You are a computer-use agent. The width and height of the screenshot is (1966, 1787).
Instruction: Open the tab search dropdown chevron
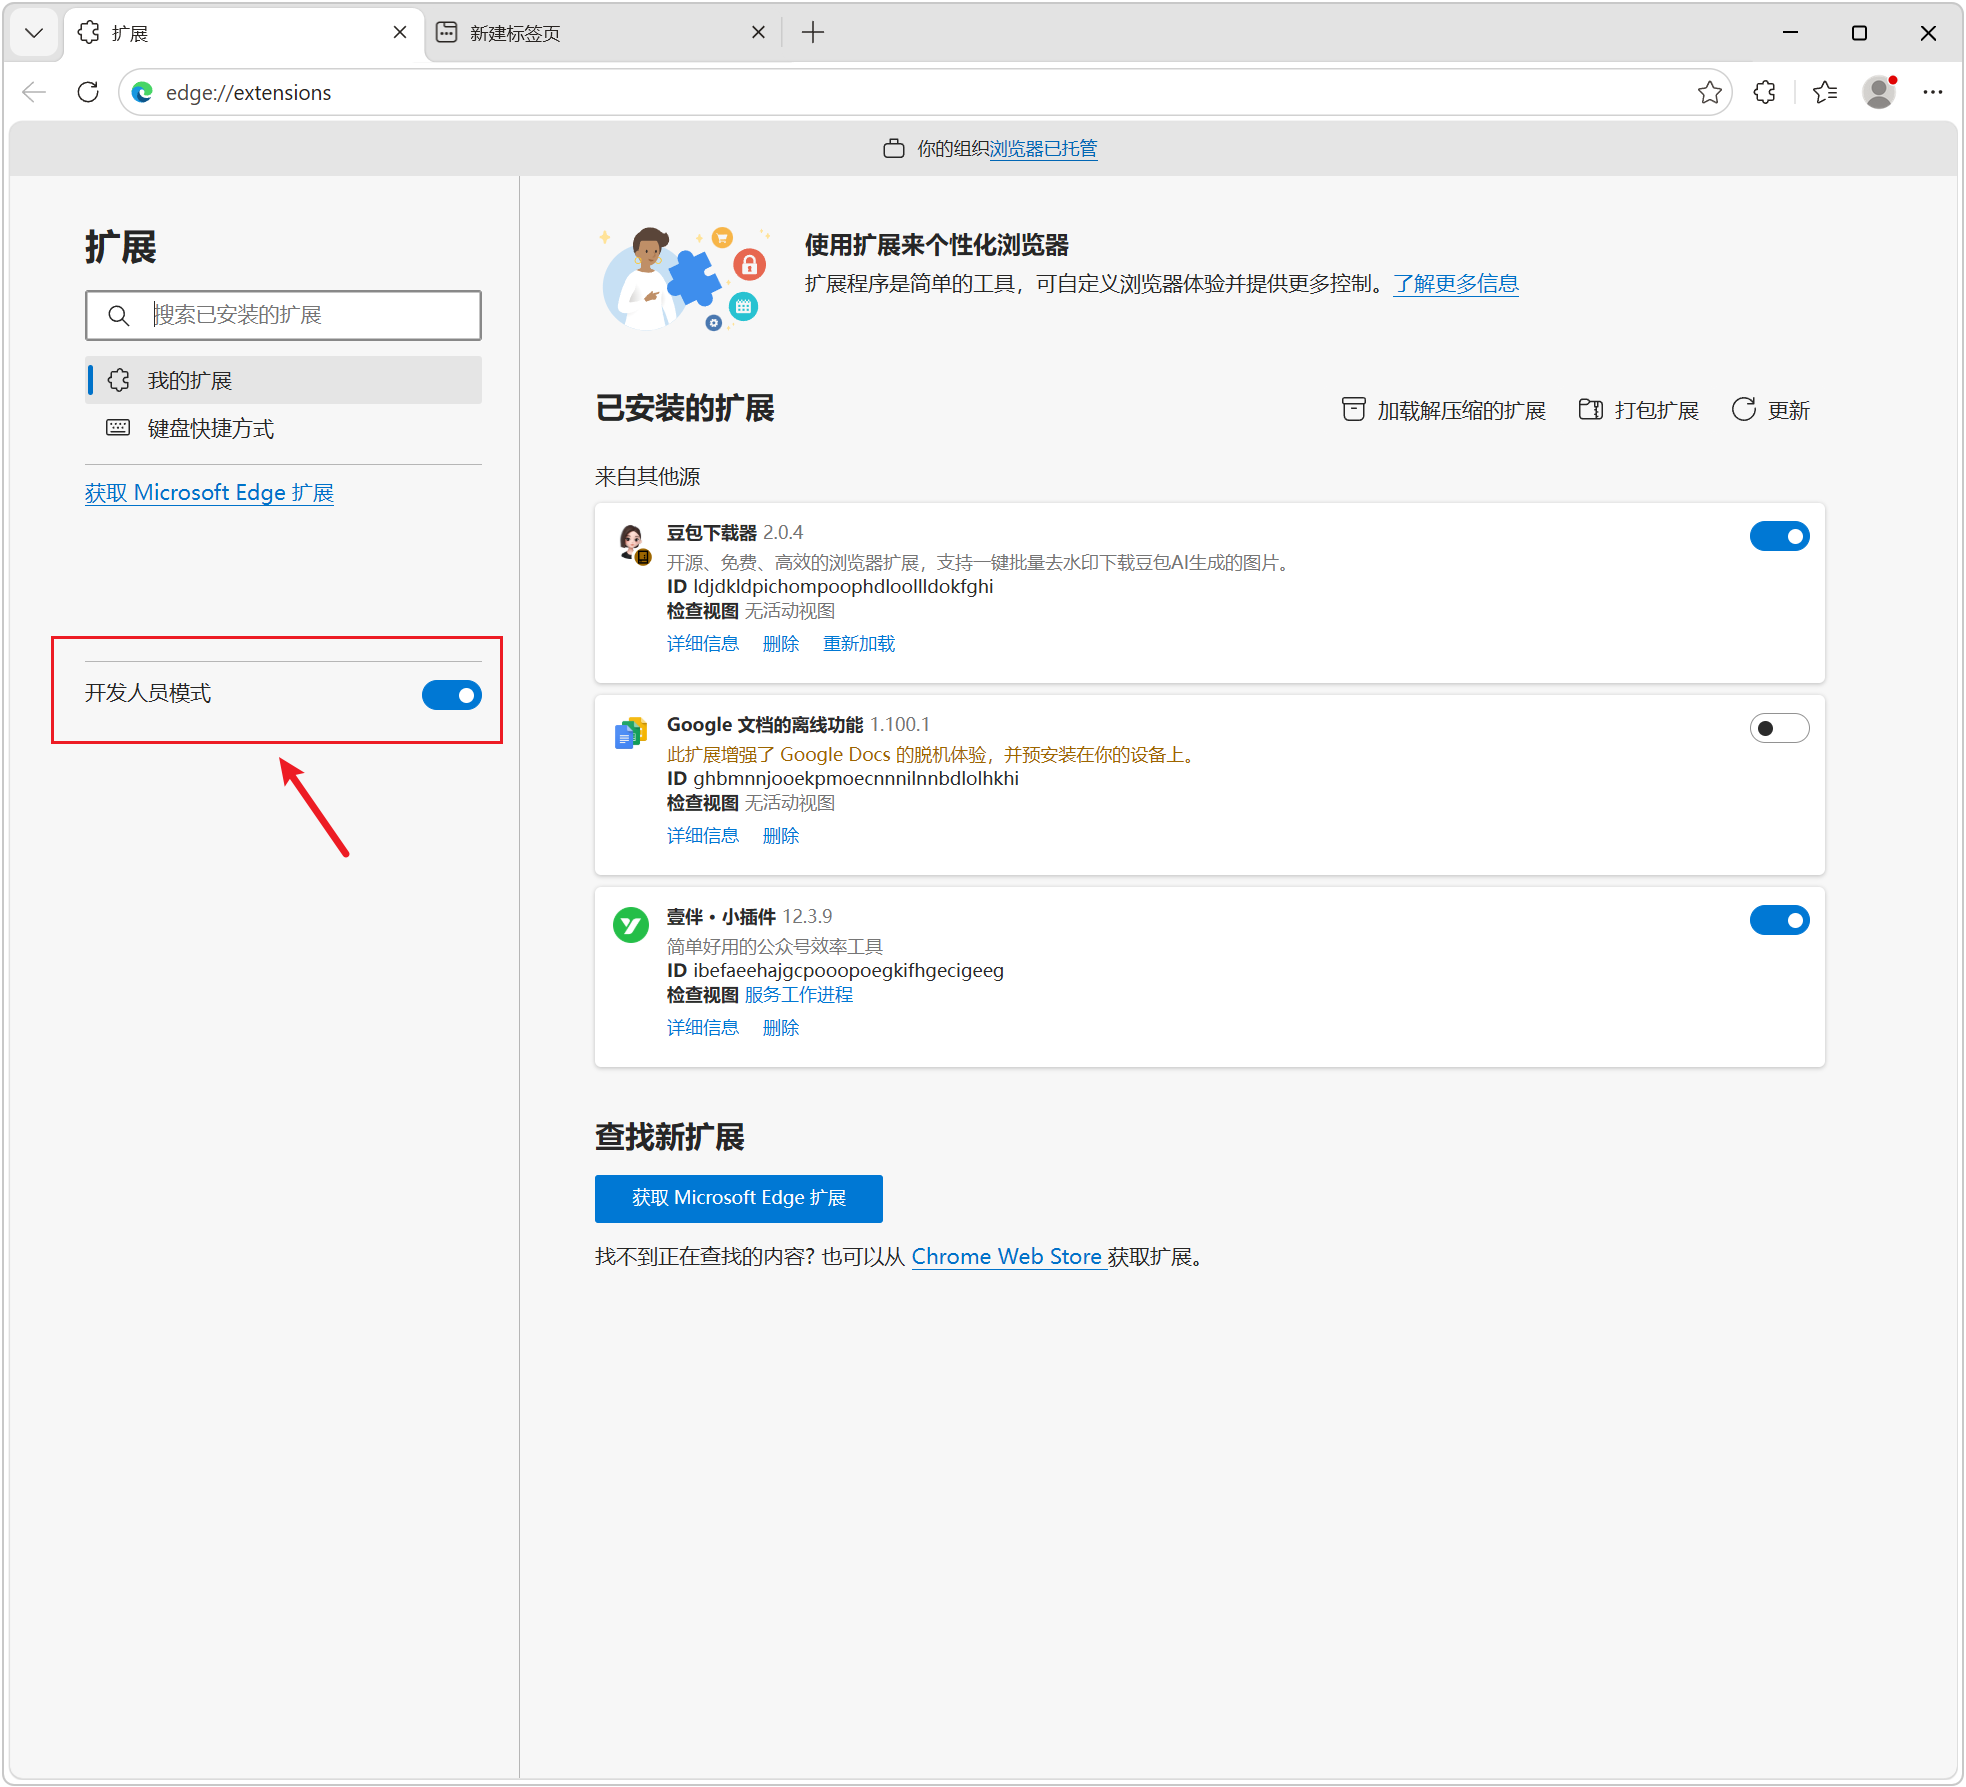pos(34,33)
